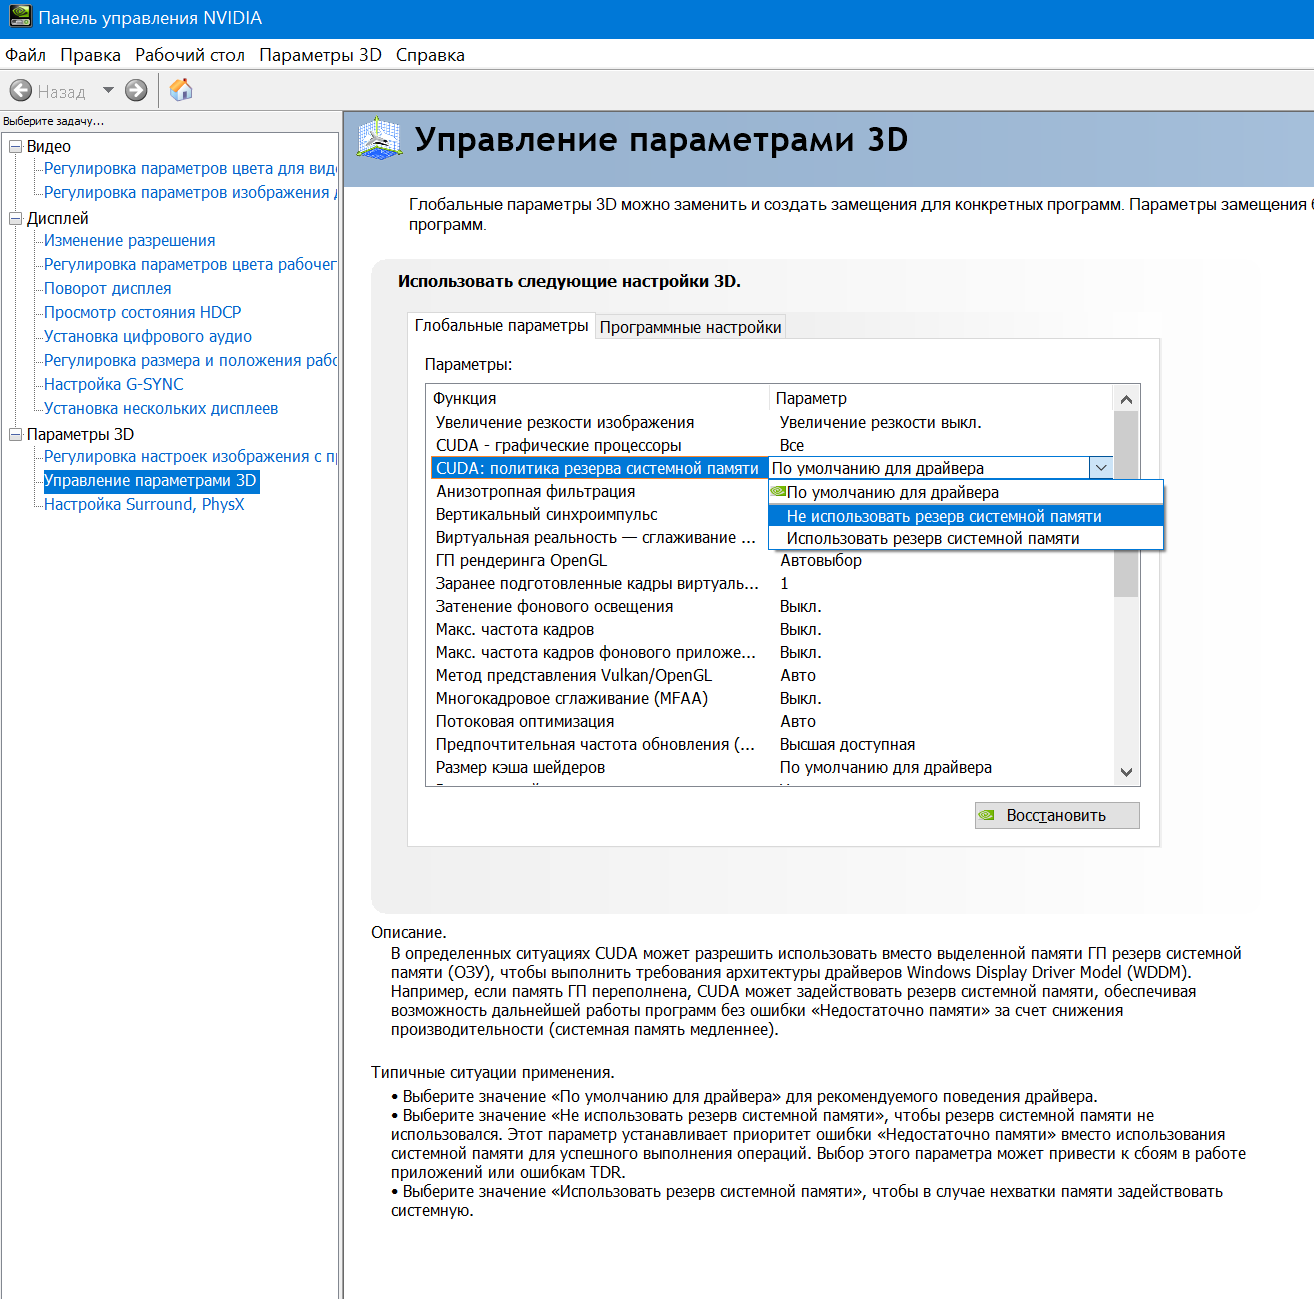Screen dimensions: 1314x1299
Task: Select the Макс. частота кадров фонового приложения row
Action: pyautogui.click(x=770, y=653)
